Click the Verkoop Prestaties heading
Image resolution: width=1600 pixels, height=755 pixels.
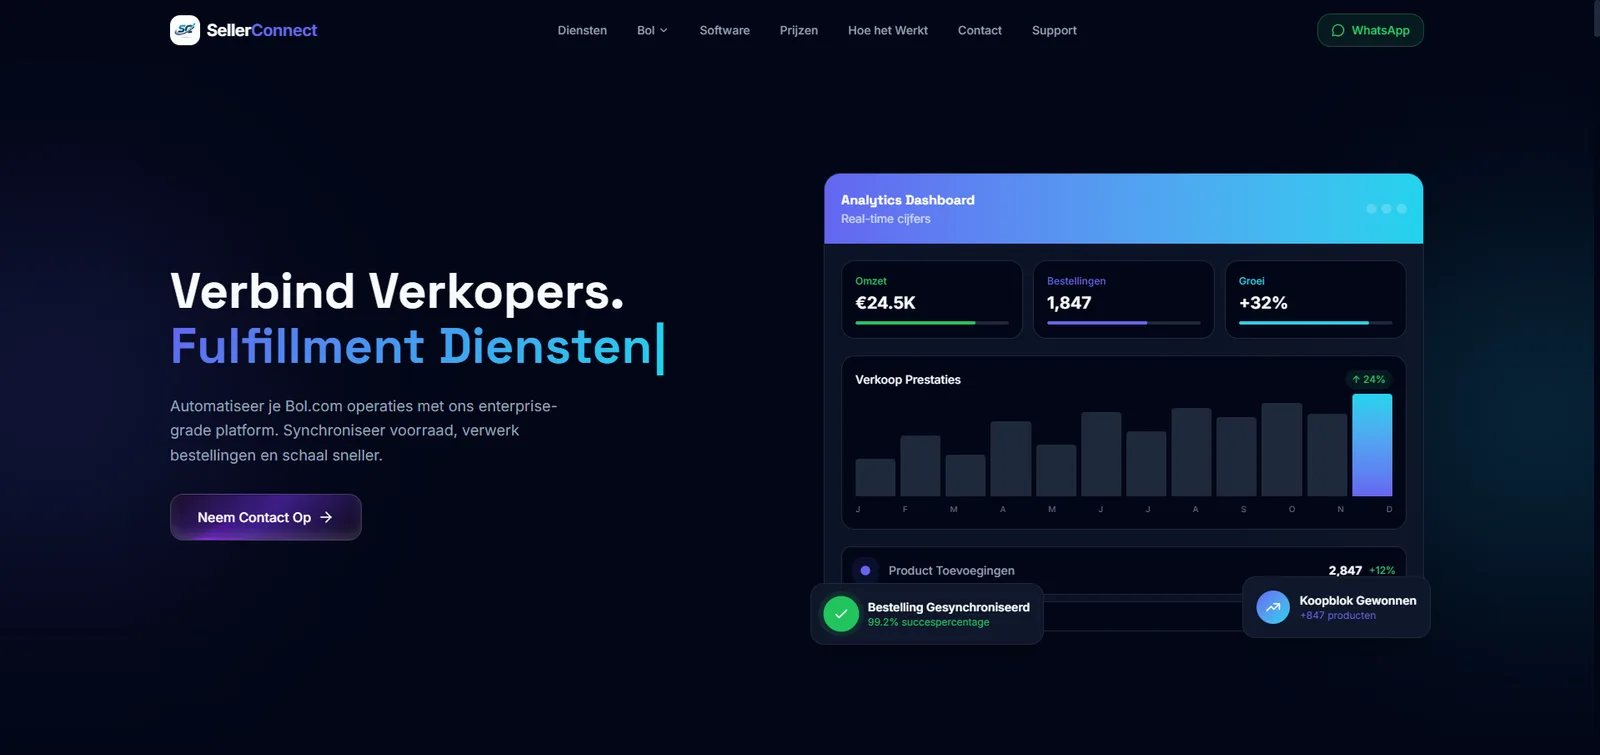click(x=908, y=380)
